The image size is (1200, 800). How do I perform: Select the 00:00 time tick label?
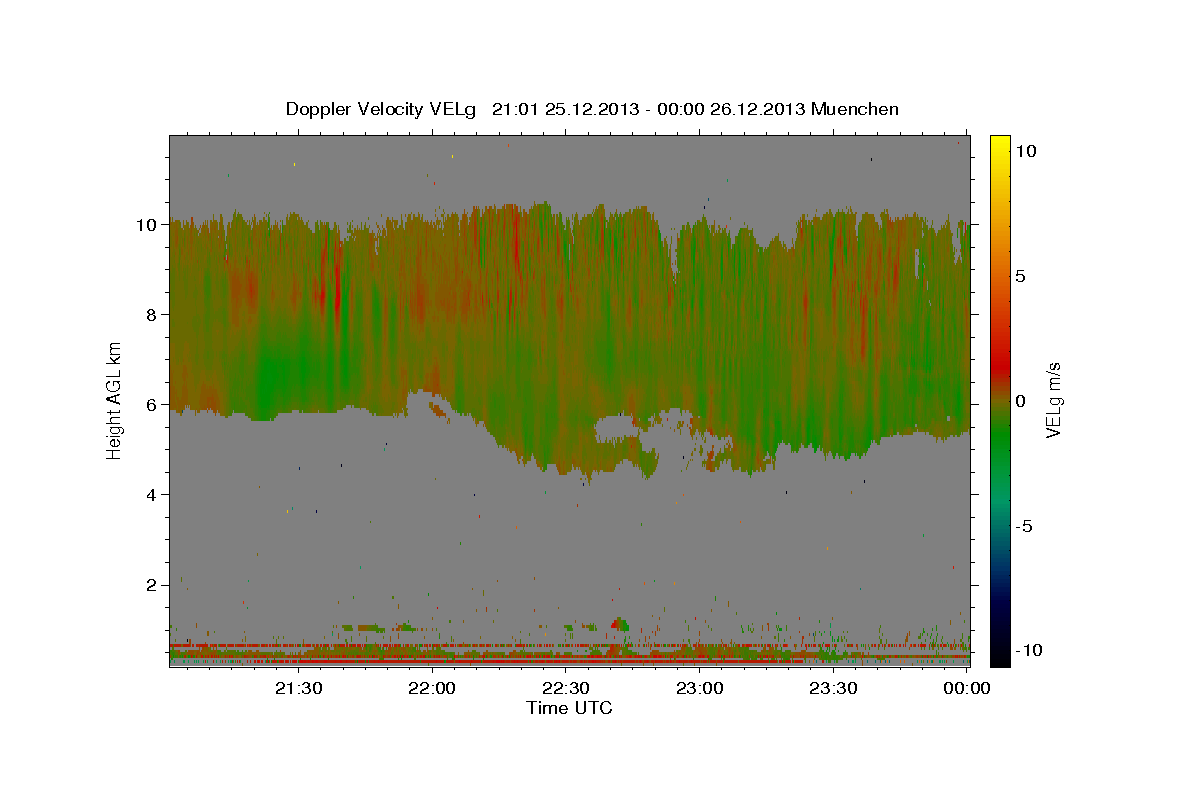[968, 688]
